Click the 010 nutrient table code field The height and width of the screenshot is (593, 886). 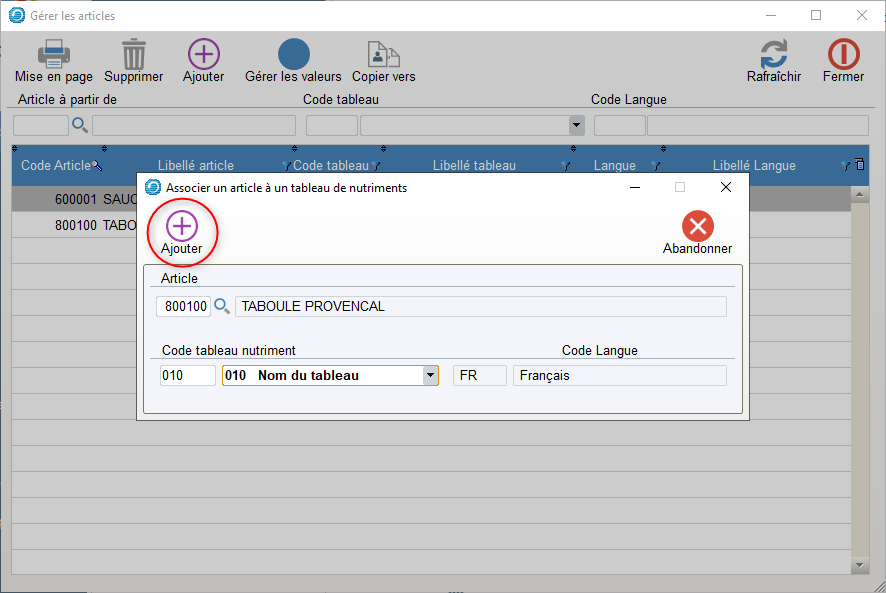[x=188, y=376]
